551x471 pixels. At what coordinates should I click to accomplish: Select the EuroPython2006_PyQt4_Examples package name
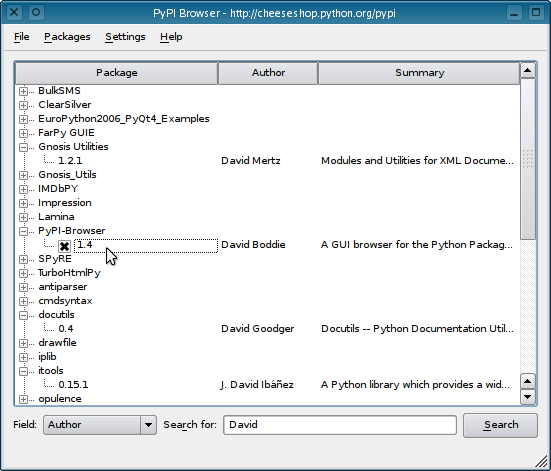coord(124,119)
